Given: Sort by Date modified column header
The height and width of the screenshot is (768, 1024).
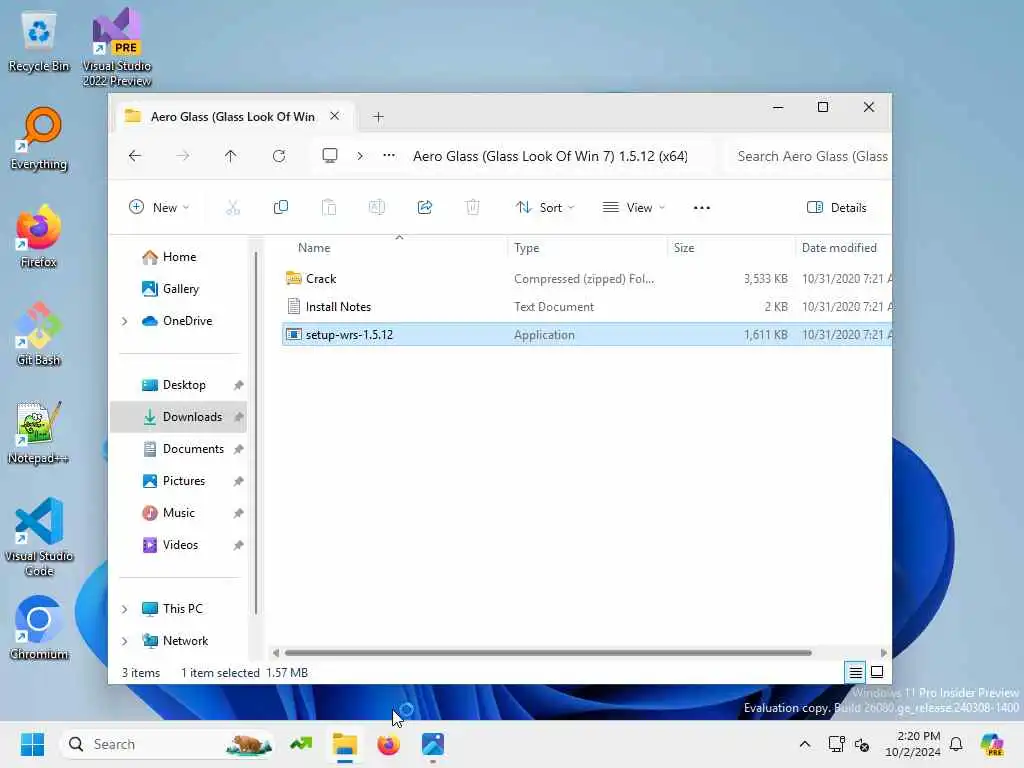Looking at the screenshot, I should click(x=842, y=248).
